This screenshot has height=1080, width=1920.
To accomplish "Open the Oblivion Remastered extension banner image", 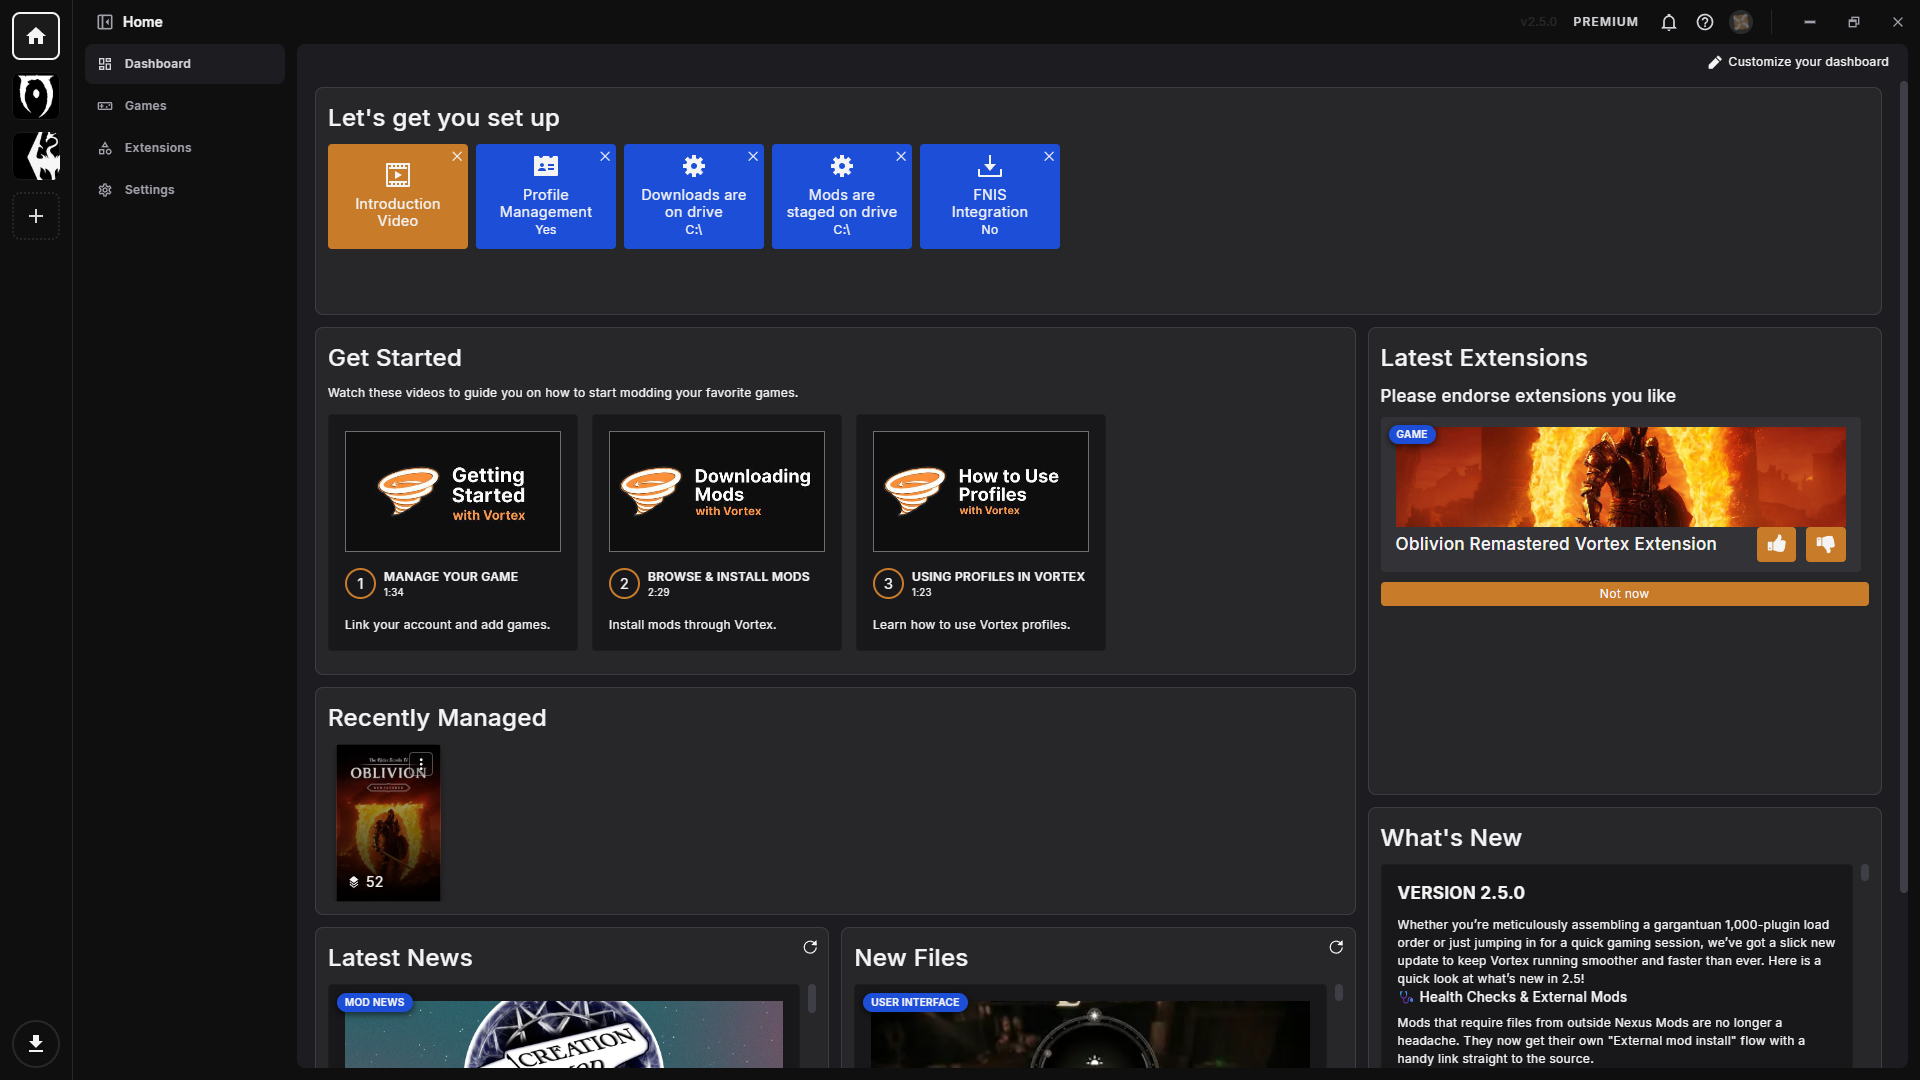I will [1620, 477].
